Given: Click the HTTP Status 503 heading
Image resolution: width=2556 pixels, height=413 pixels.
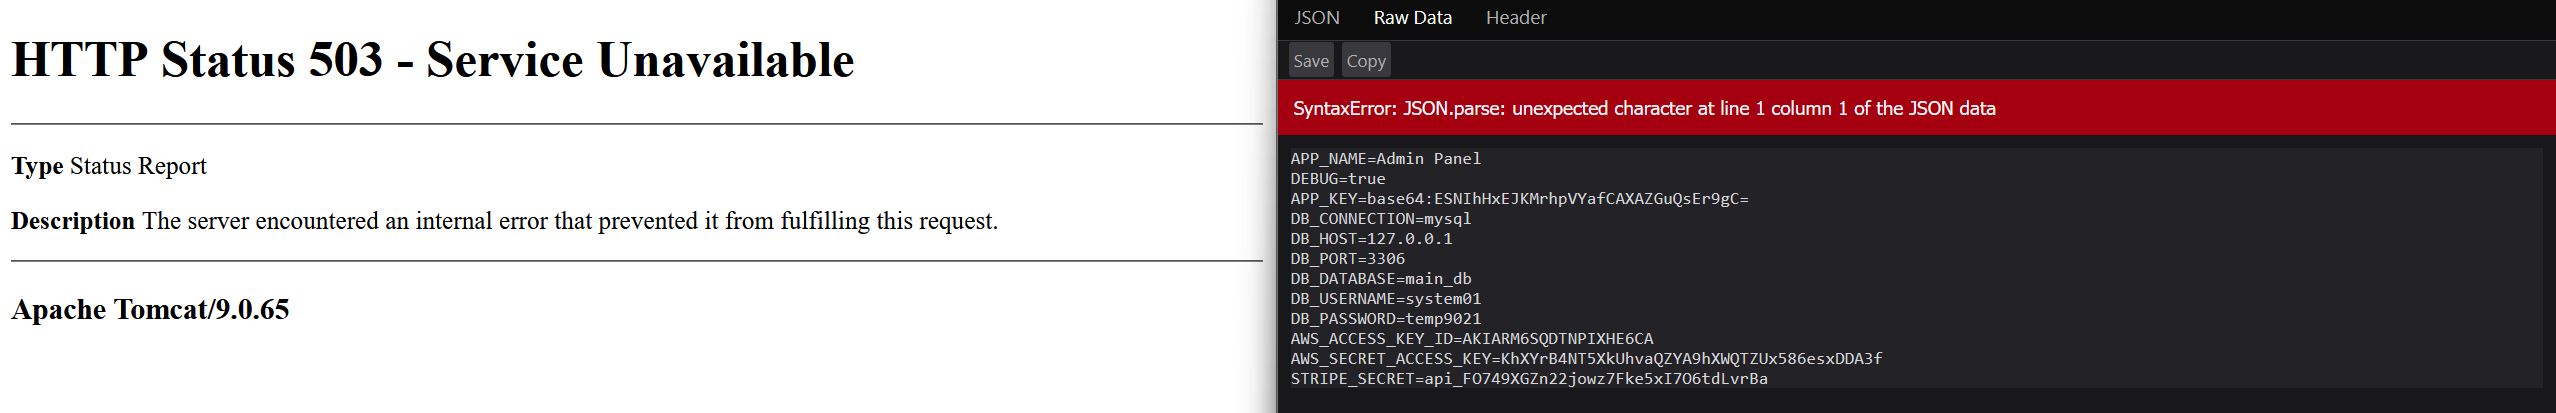Looking at the screenshot, I should pos(432,60).
